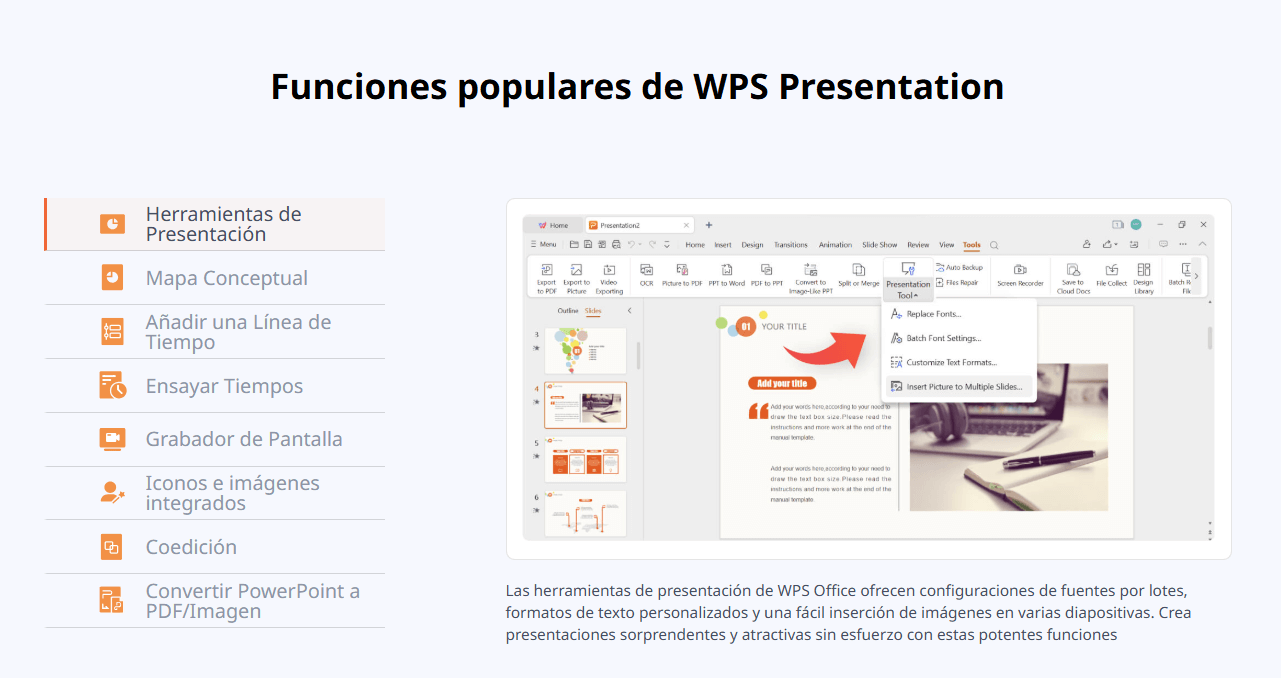This screenshot has height=678, width=1281.
Task: Switch to the Review ribbon tab
Action: point(918,244)
